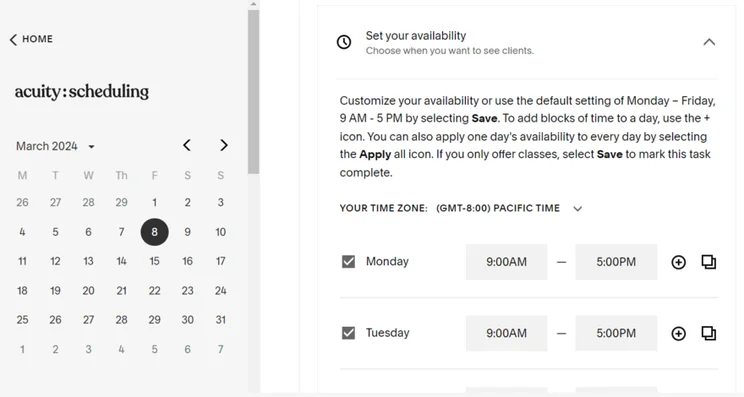The width and height of the screenshot is (744, 397).
Task: Uncheck the Tuesday availability checkbox
Action: click(x=348, y=333)
